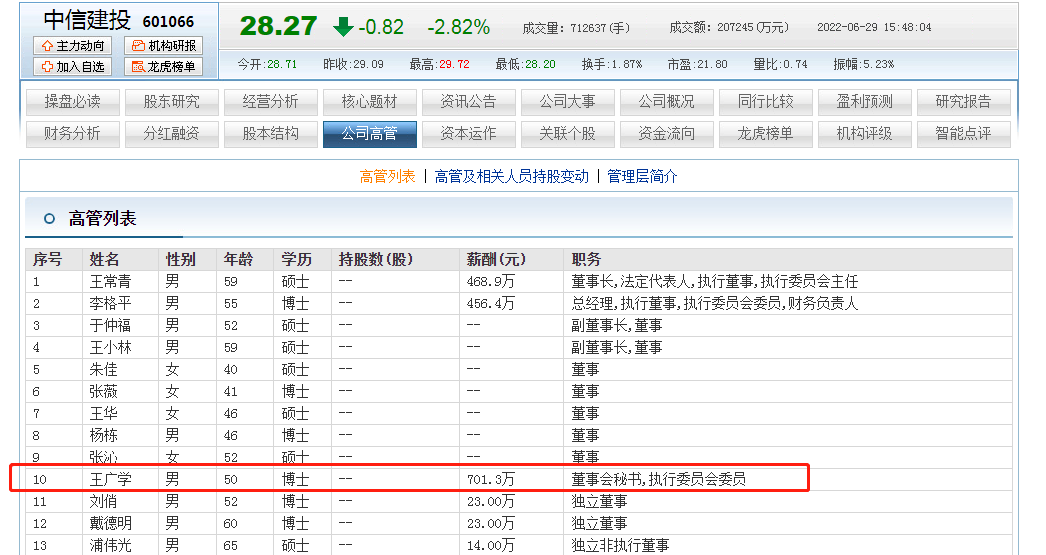This screenshot has width=1046, height=555.
Task: Click 性别 column header
Action: 181,259
